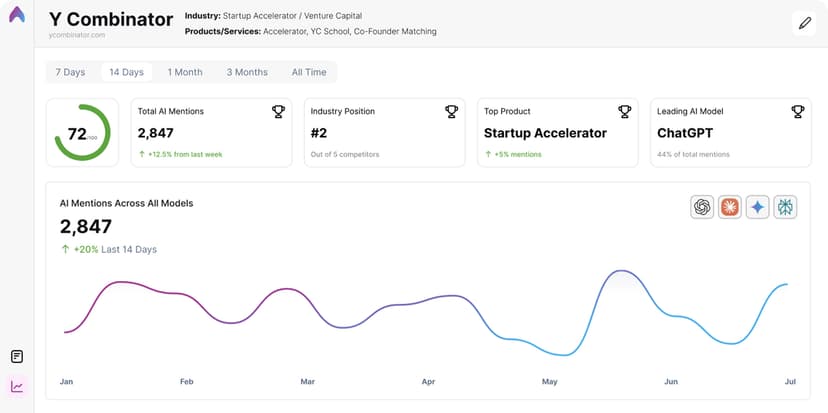
Task: Click trophy icon on Top Product card
Action: click(x=625, y=111)
